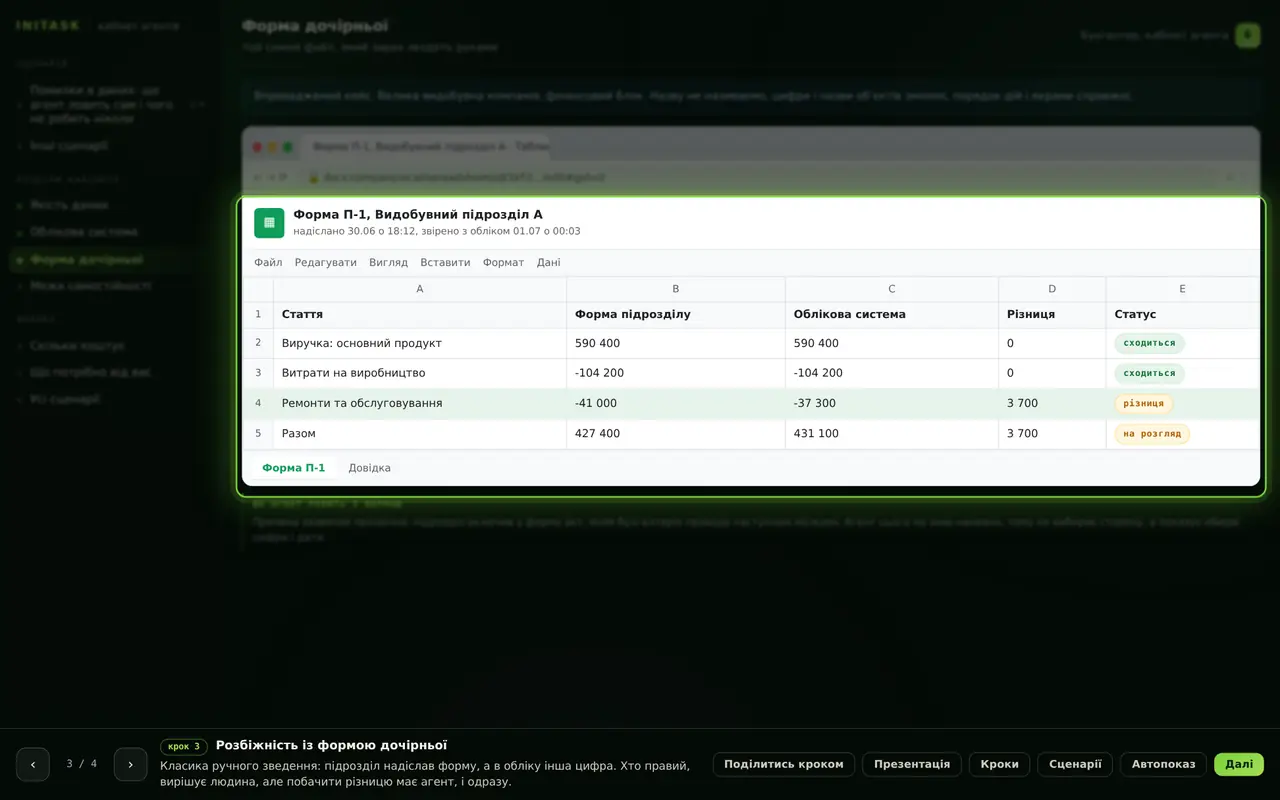Click the різниця status badge
1280x800 pixels.
(1143, 403)
